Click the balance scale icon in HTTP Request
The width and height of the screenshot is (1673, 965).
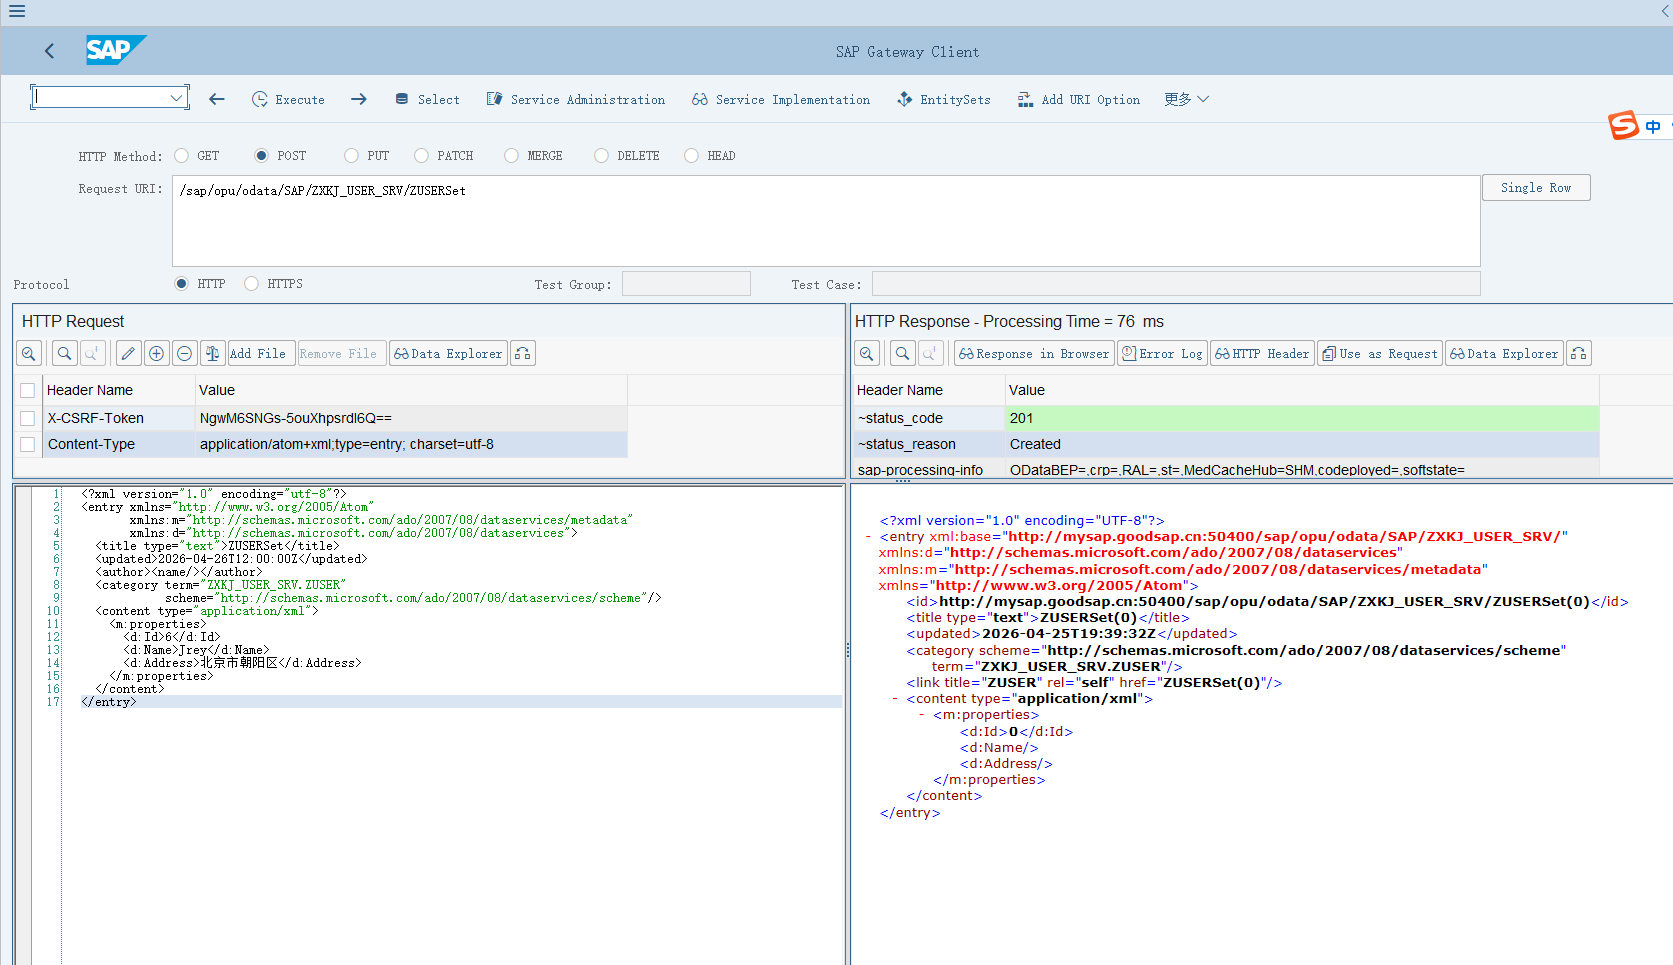pos(212,353)
